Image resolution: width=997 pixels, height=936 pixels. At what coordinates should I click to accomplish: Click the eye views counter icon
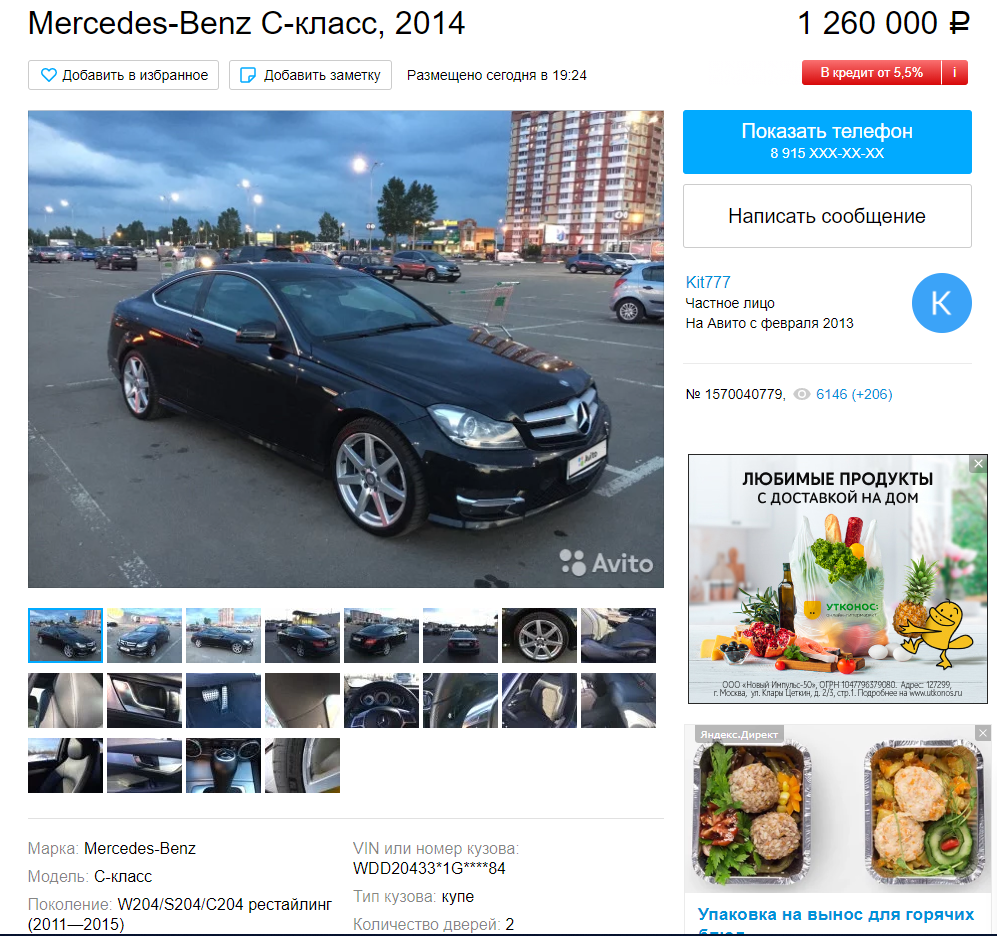(x=802, y=394)
